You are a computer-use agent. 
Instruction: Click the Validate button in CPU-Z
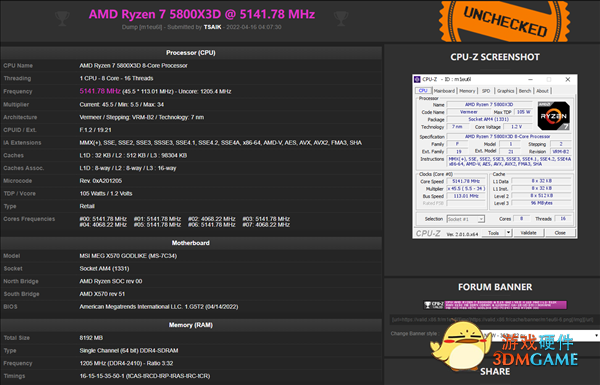click(x=528, y=233)
